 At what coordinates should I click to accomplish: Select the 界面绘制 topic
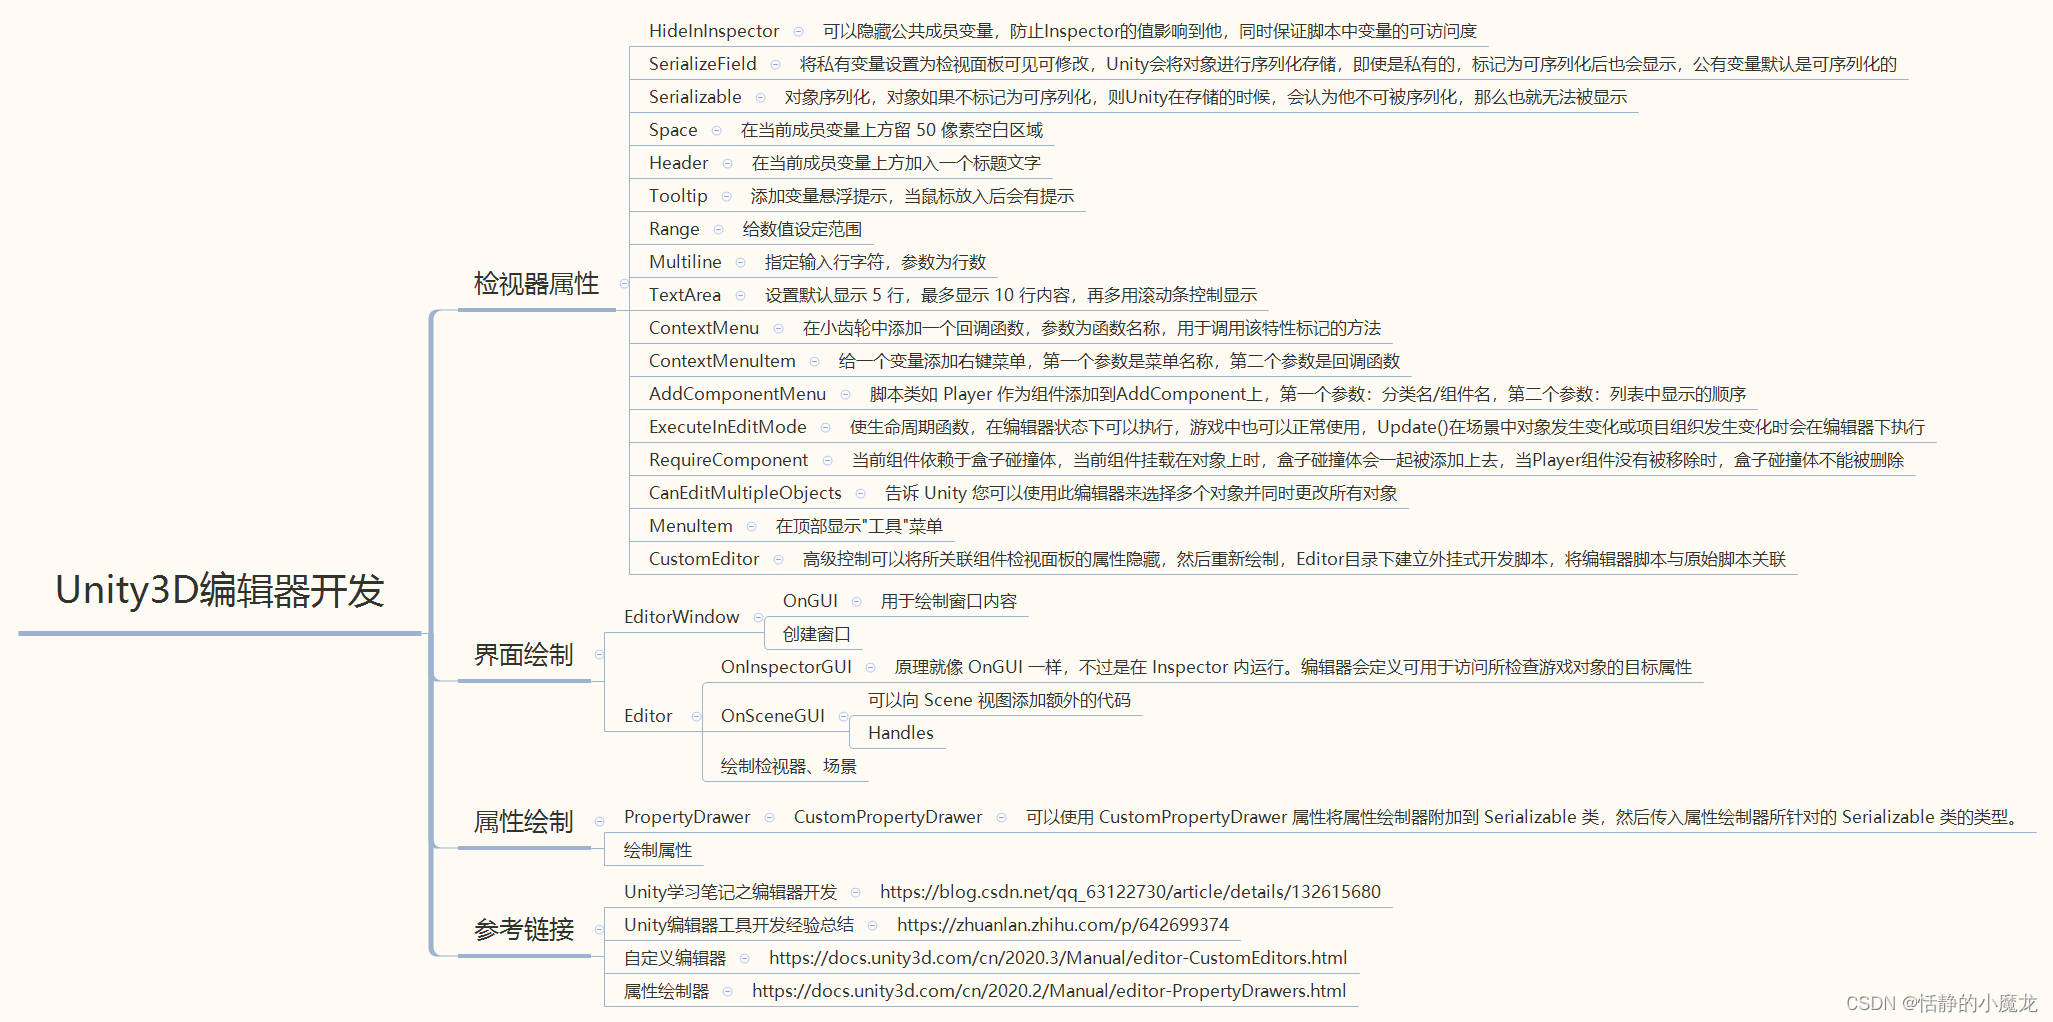click(523, 655)
